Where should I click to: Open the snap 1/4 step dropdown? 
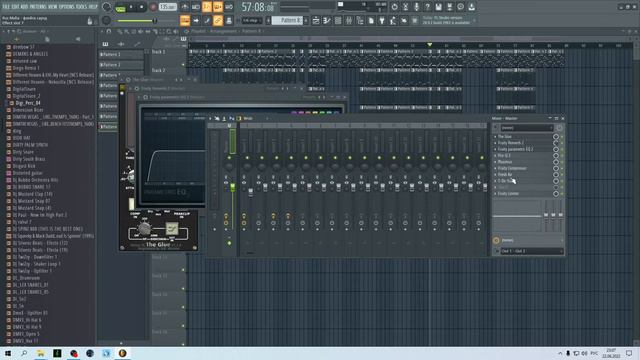252,20
